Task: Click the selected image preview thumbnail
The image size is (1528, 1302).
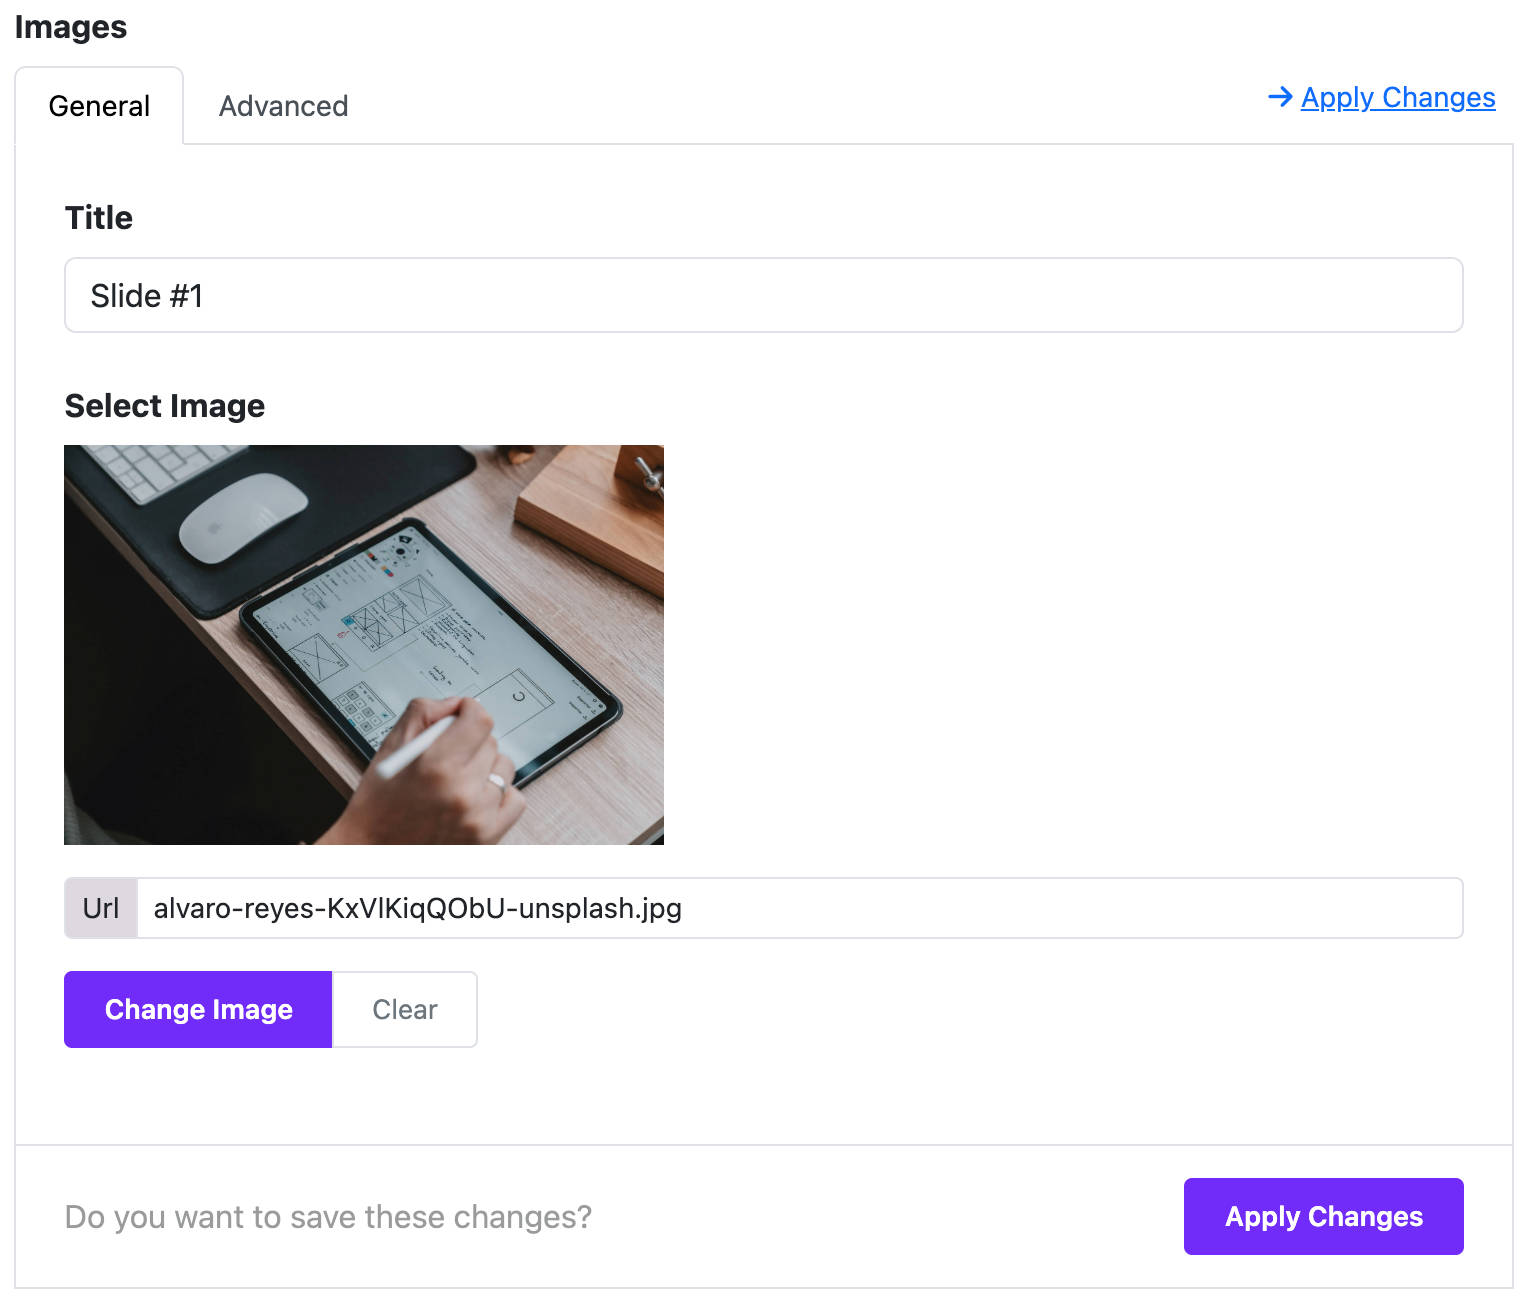Action: 364,645
